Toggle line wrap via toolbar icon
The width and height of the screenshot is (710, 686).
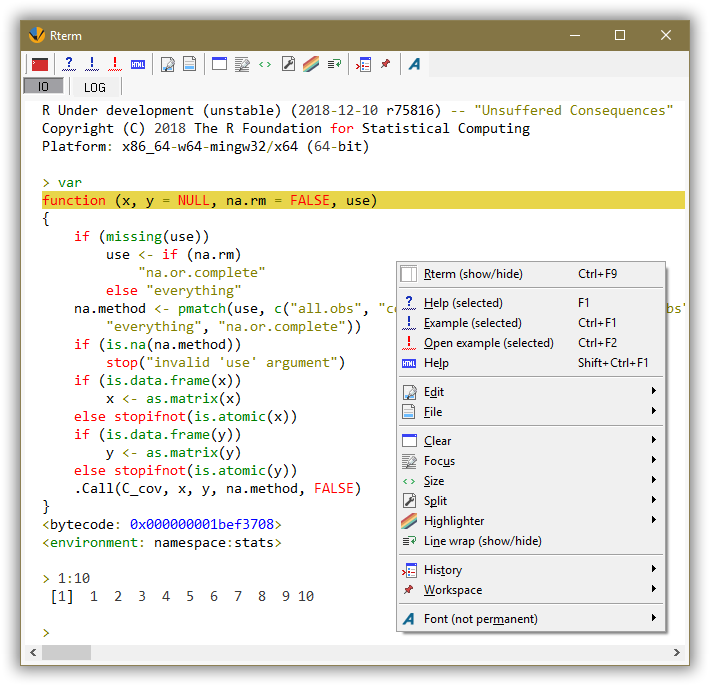(334, 64)
